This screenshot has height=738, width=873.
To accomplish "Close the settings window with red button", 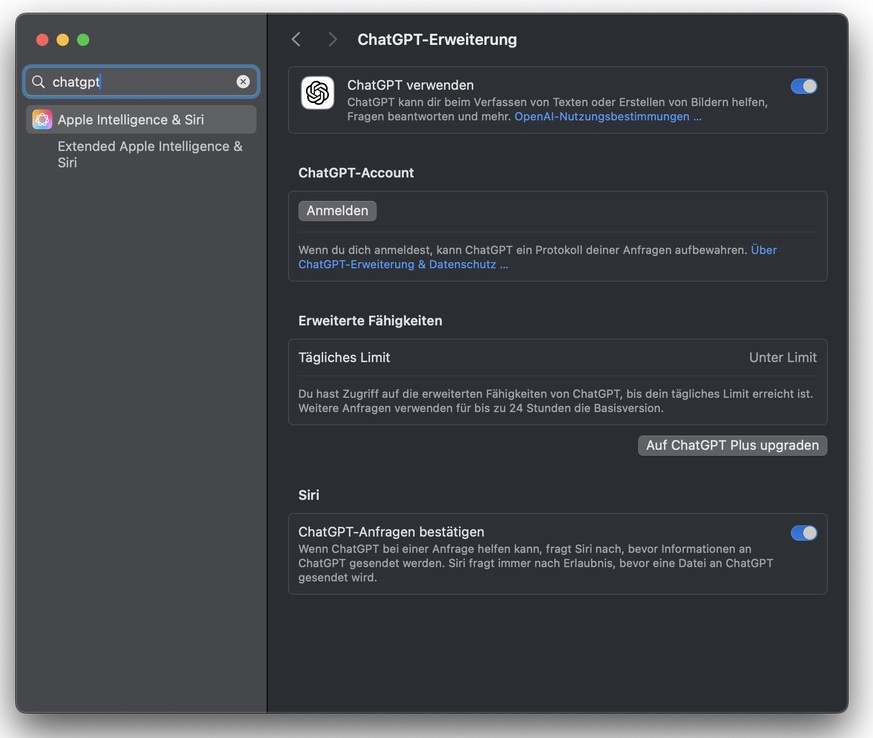I will tap(42, 40).
